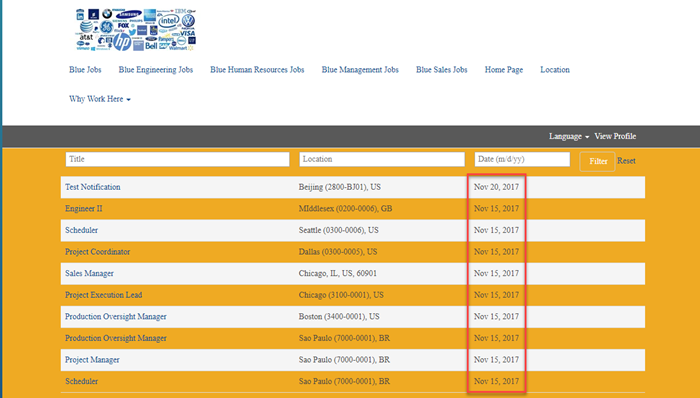Screen dimensions: 700x398
Task: Reset the job search filters
Action: (x=626, y=161)
